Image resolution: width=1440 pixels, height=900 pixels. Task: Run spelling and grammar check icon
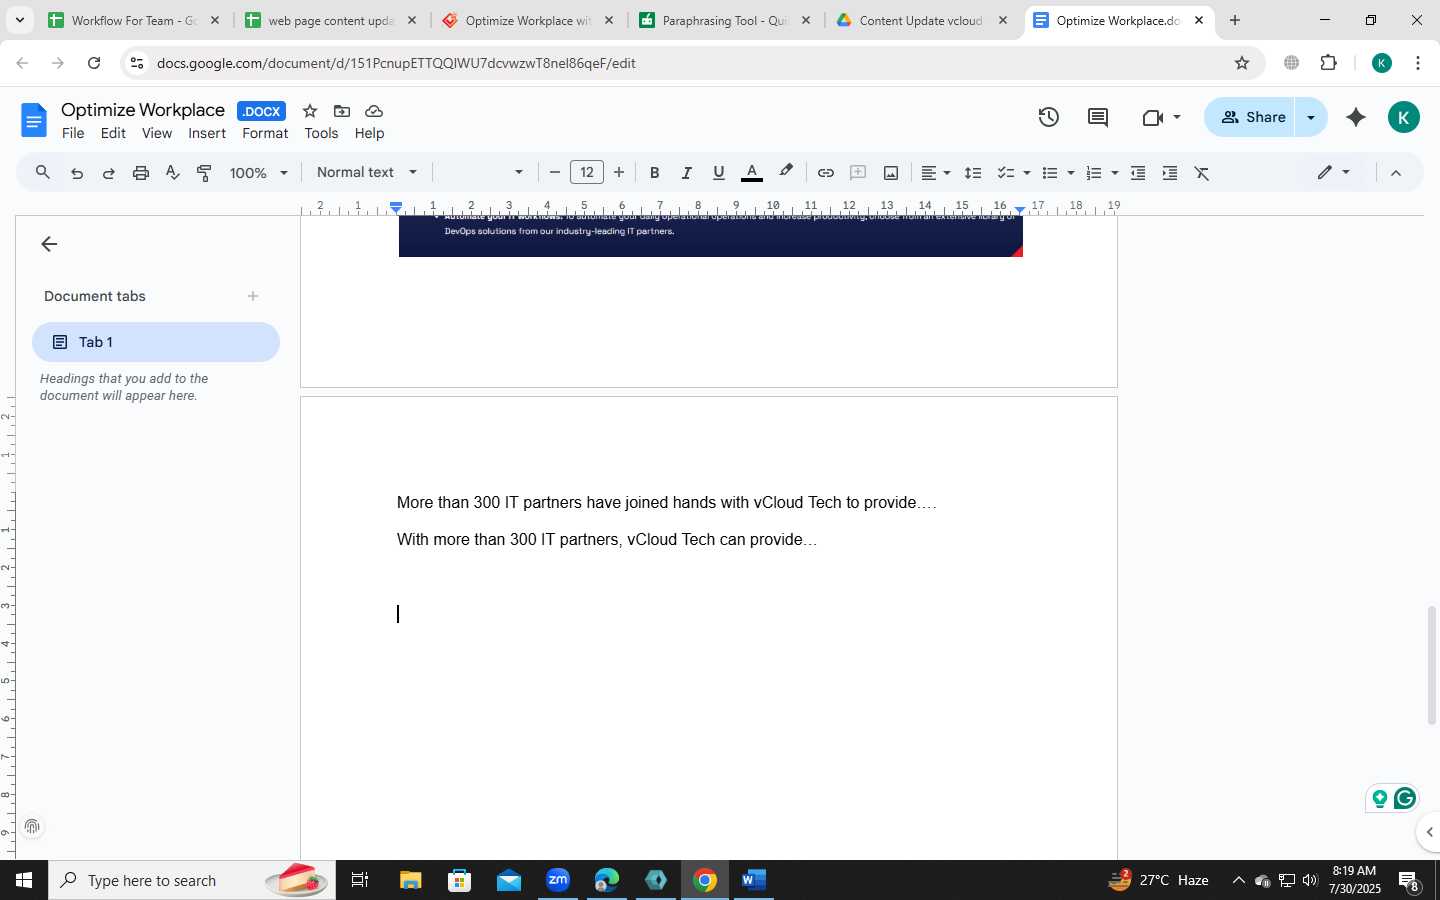click(x=173, y=173)
